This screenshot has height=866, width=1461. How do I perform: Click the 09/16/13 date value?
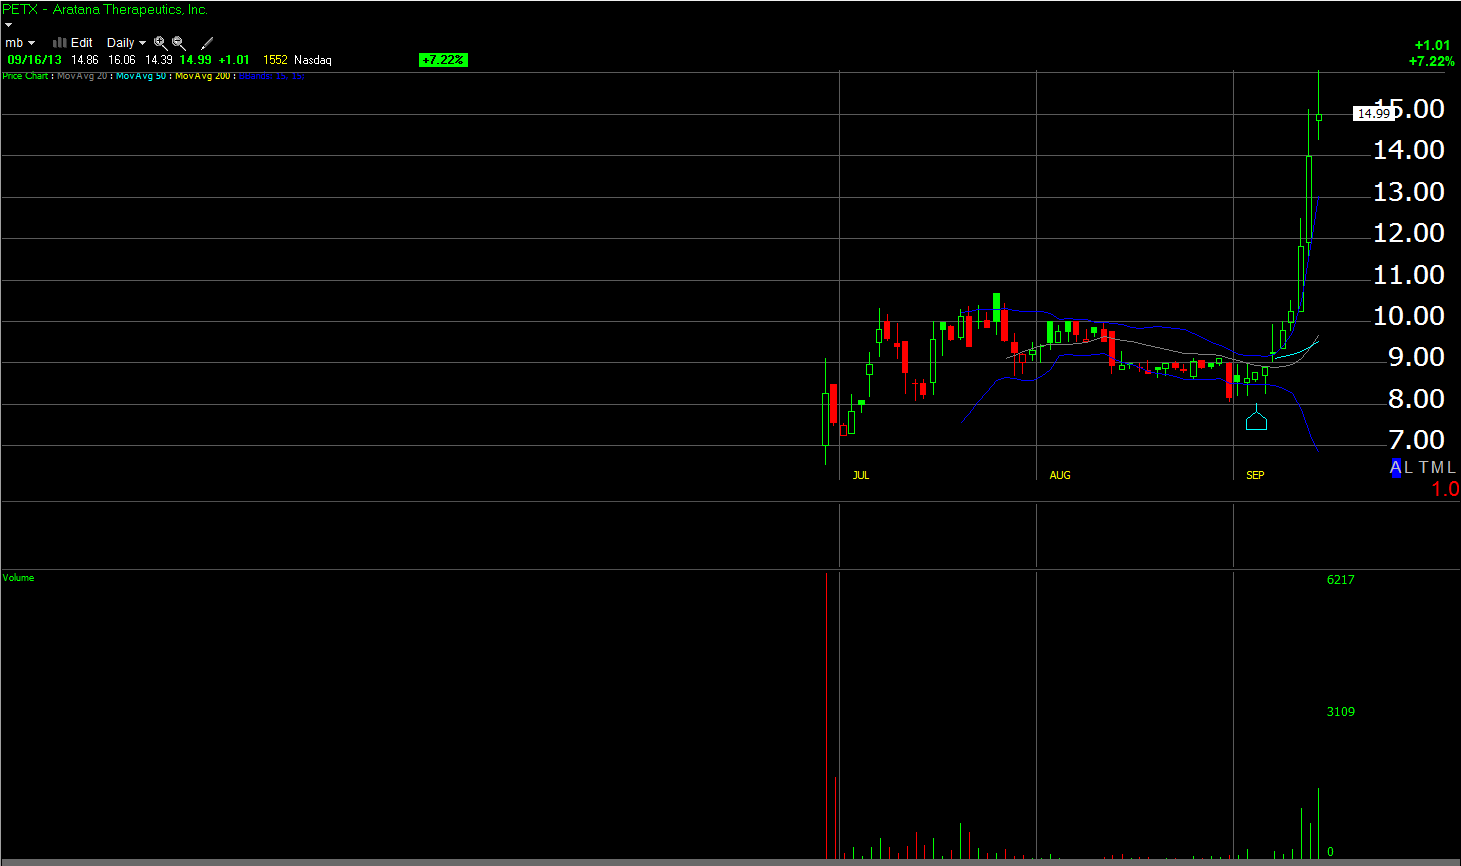(x=34, y=60)
